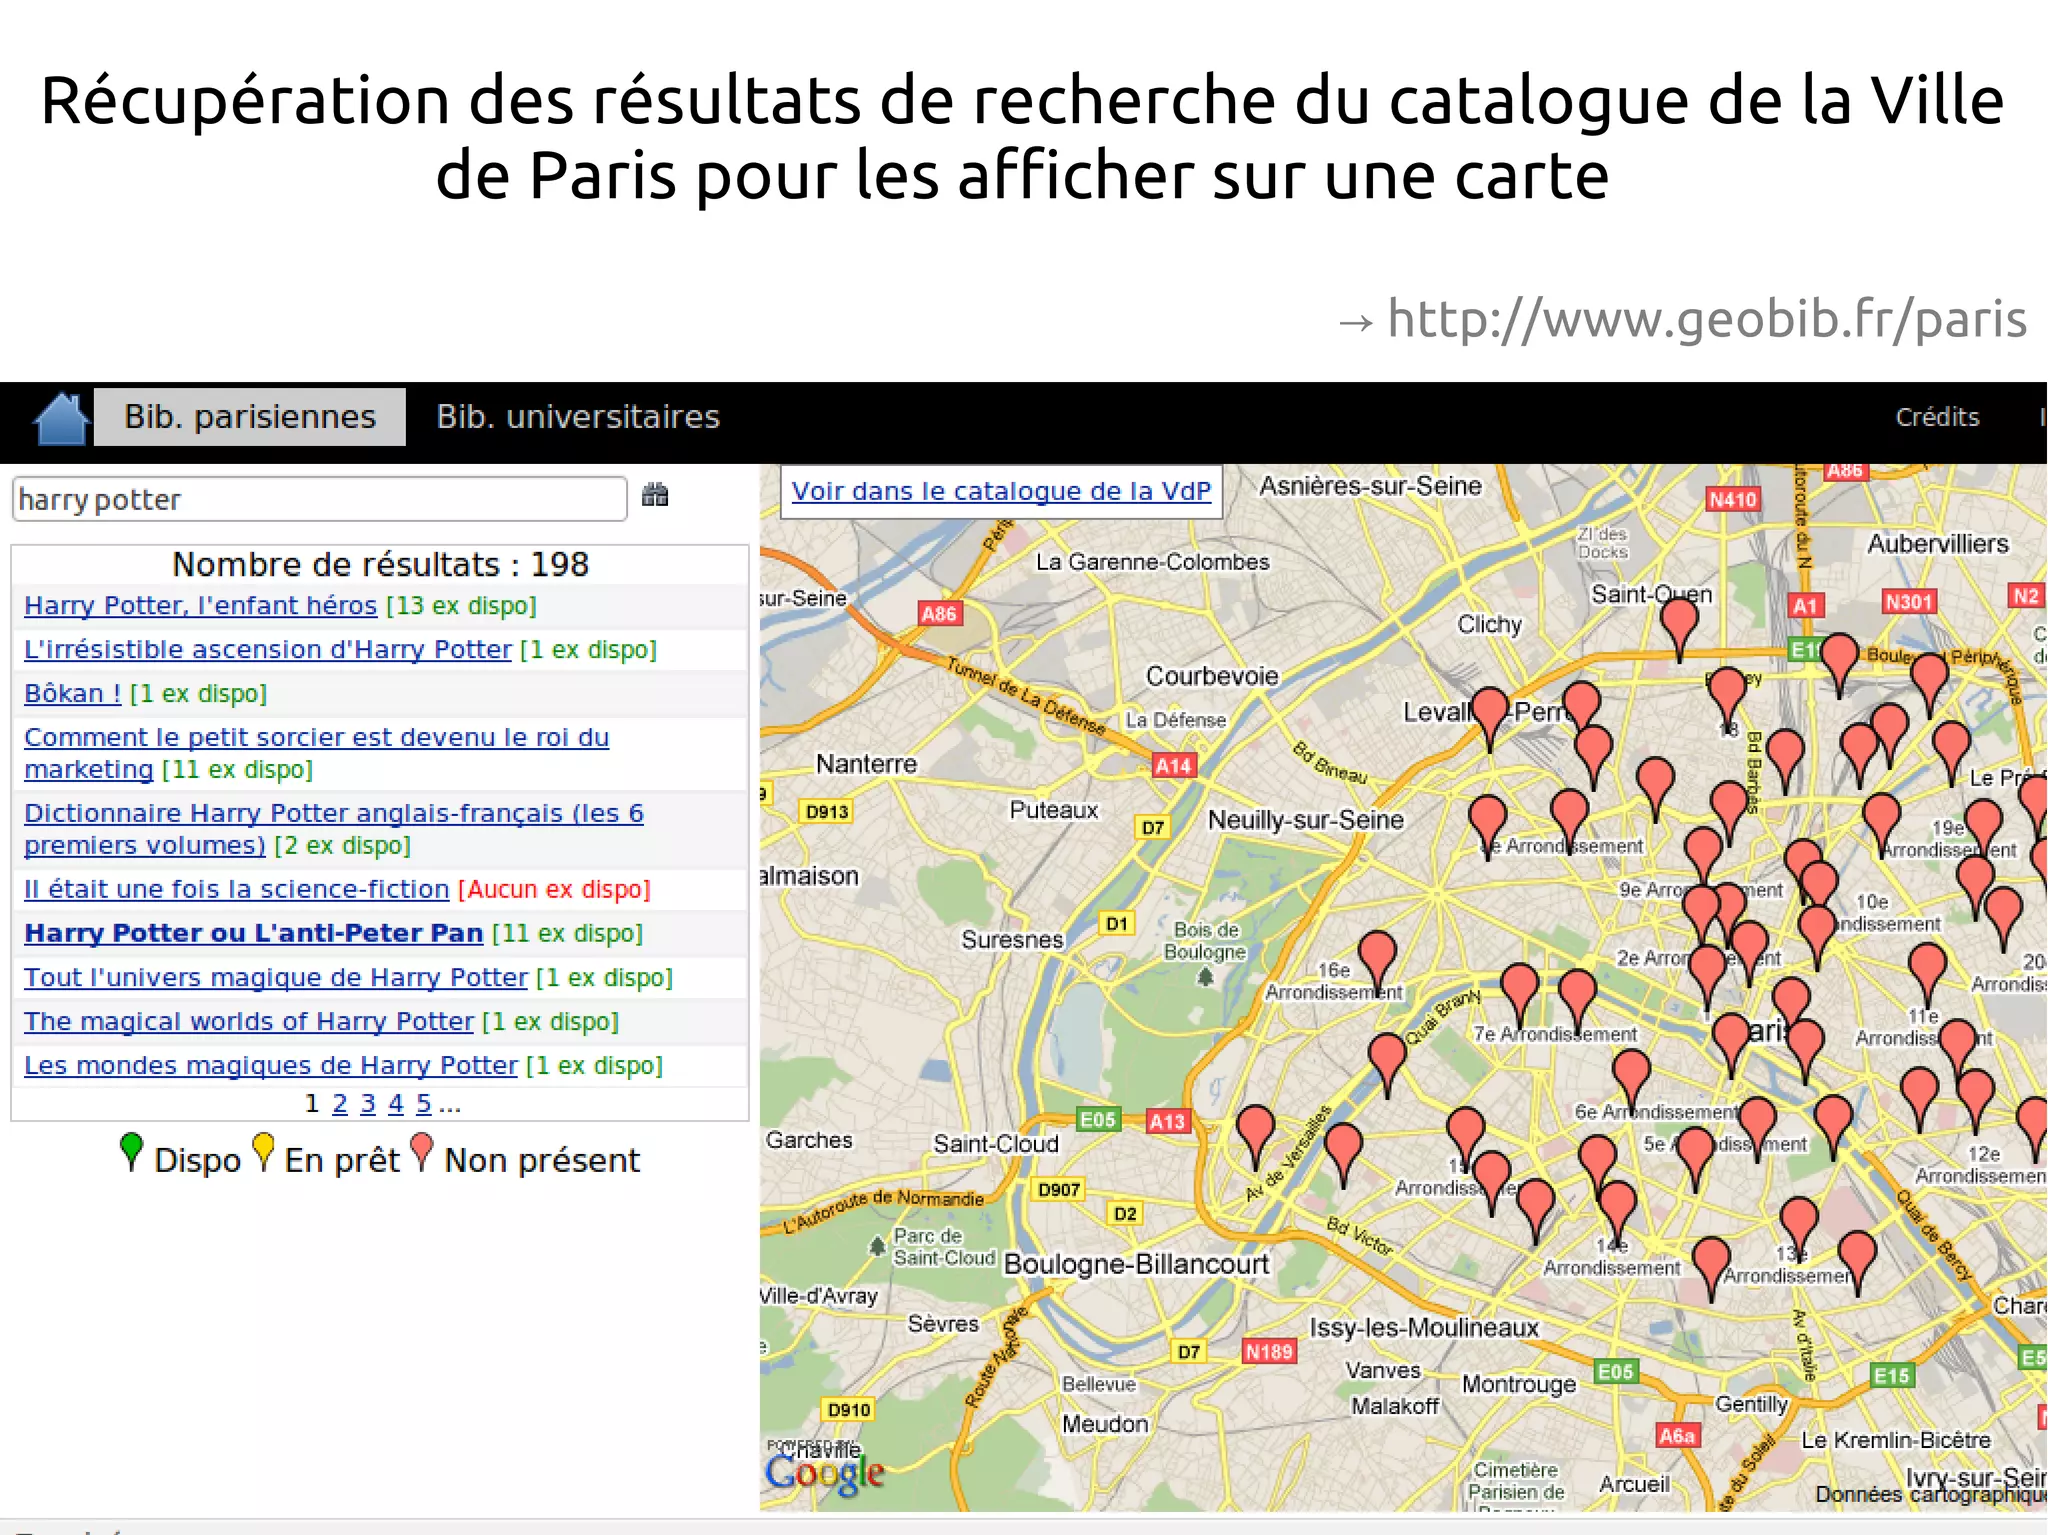2048x1535 pixels.
Task: Click the Google logo on the map
Action: click(825, 1474)
